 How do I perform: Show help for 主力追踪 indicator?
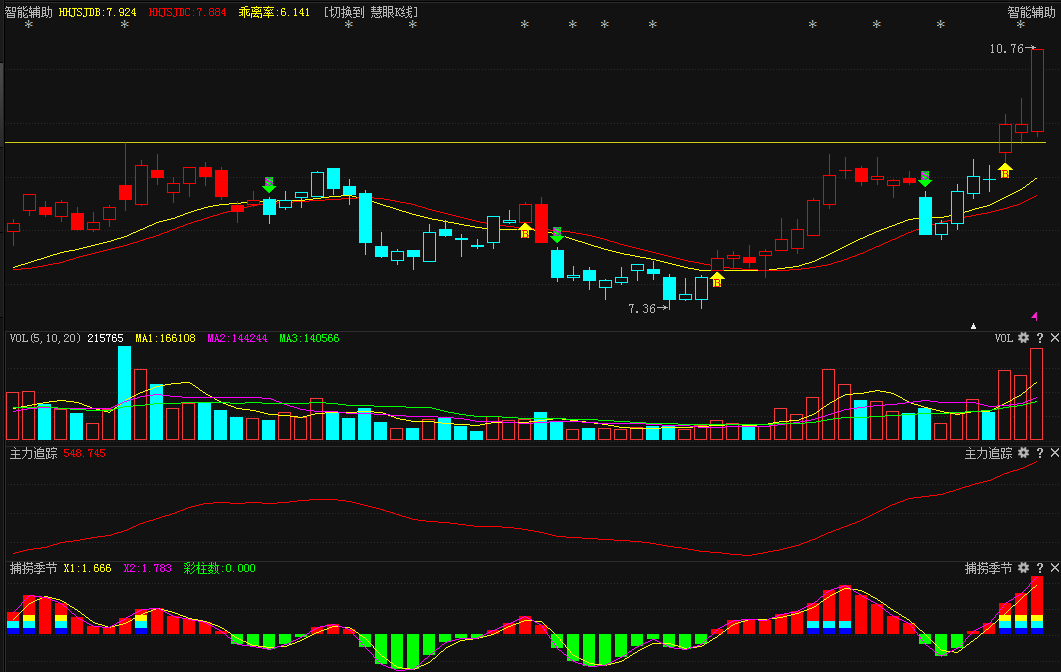coord(1039,454)
